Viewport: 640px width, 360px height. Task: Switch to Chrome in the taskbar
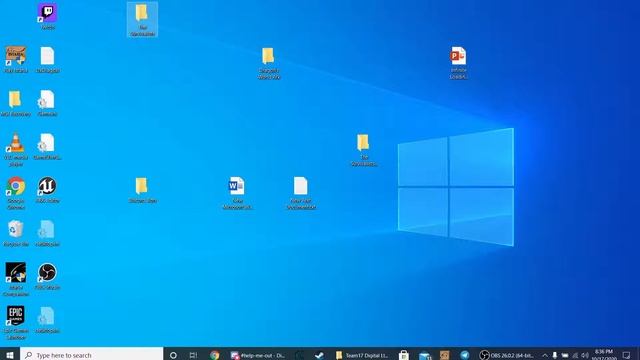pos(215,355)
